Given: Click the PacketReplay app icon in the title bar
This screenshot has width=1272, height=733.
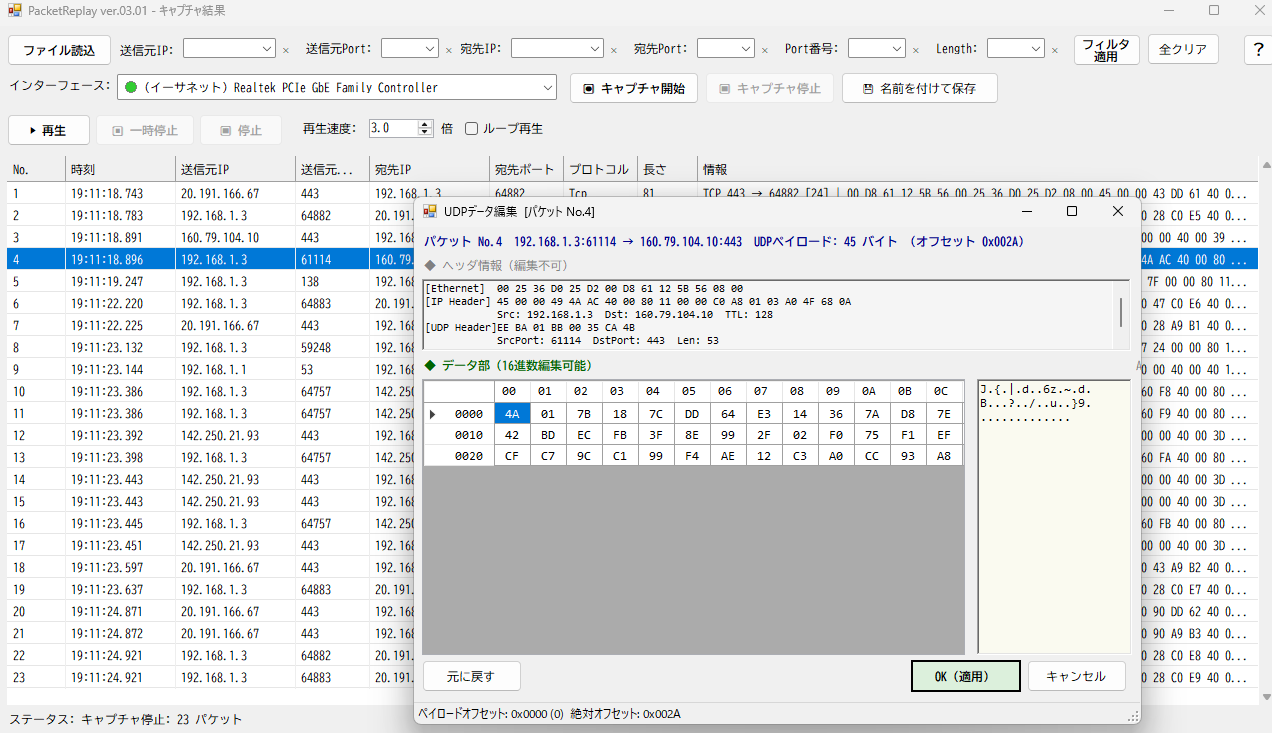Looking at the screenshot, I should (14, 10).
